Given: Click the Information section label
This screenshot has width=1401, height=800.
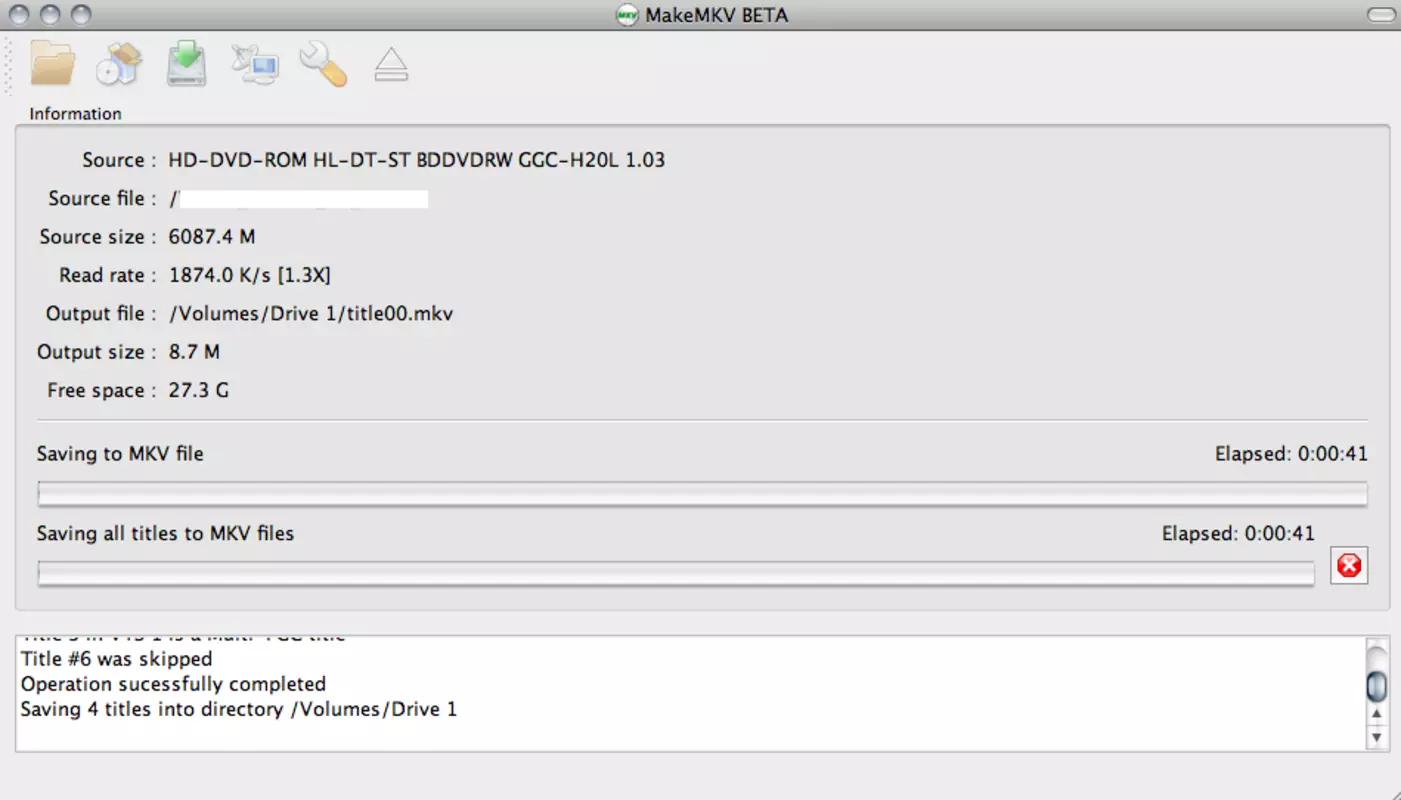Looking at the screenshot, I should pos(75,114).
